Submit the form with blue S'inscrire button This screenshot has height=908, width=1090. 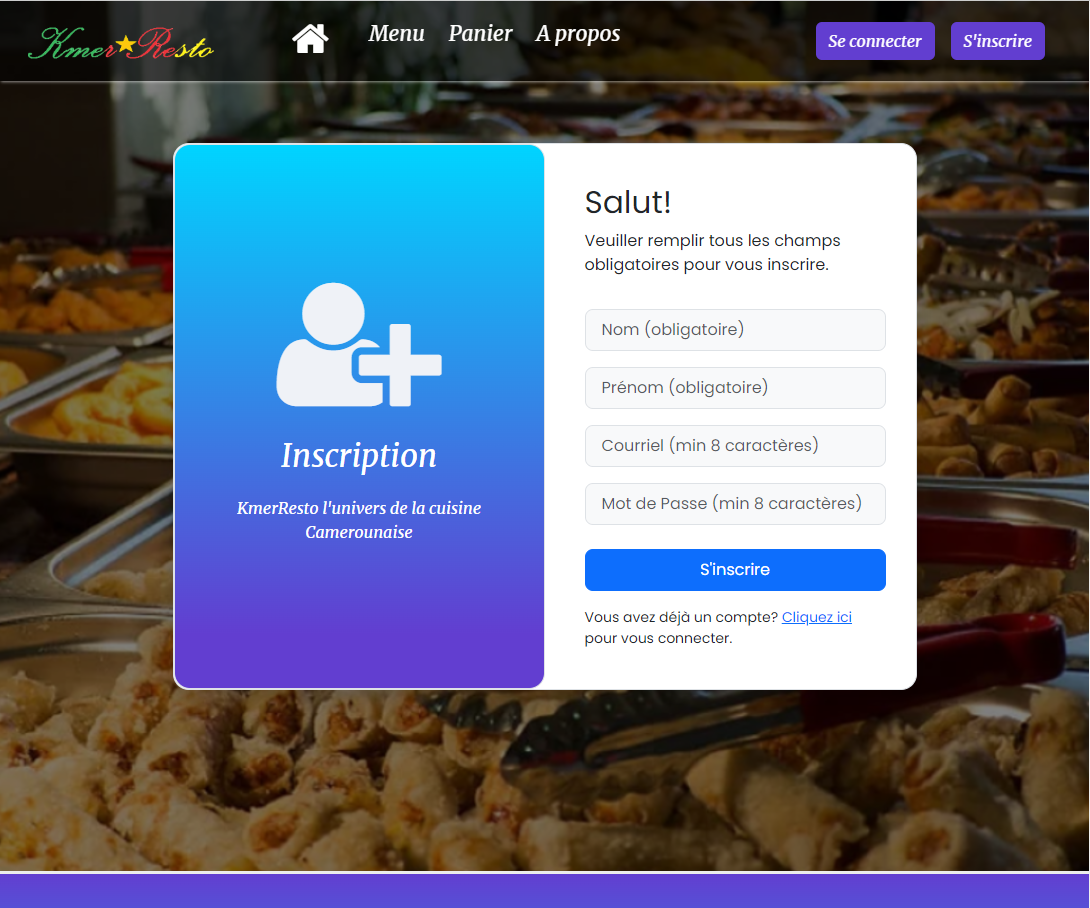coord(735,570)
